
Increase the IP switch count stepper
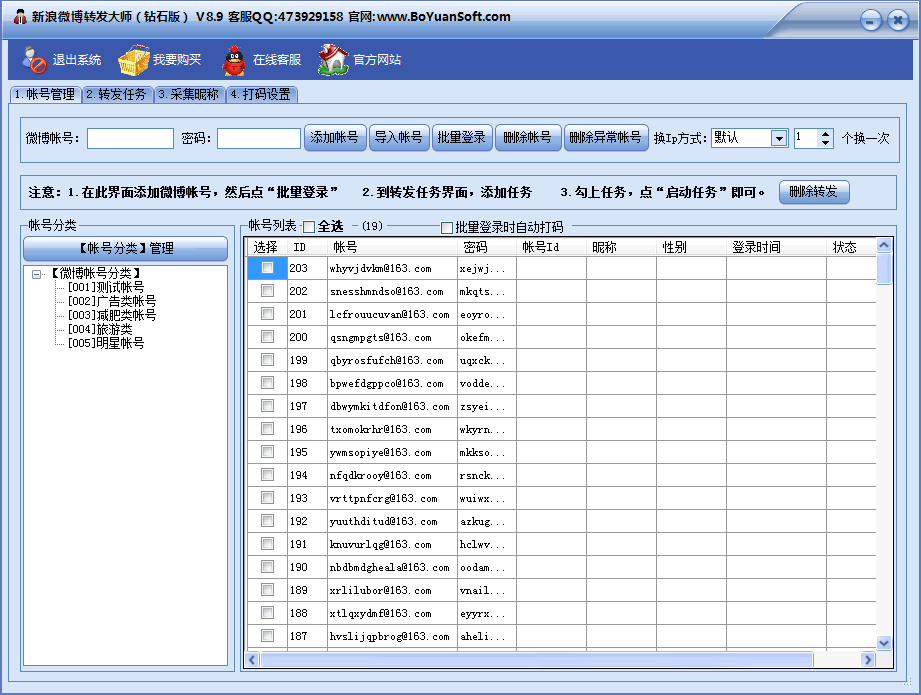825,134
